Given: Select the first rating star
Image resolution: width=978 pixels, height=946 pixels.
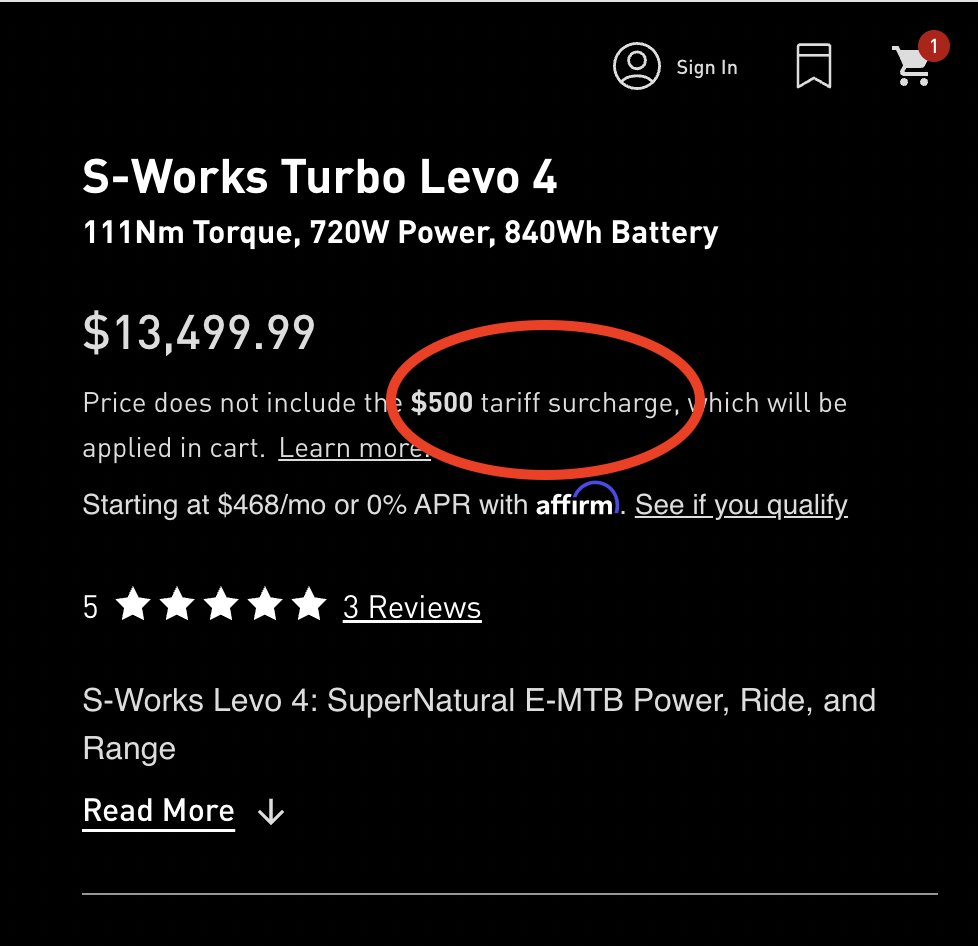Looking at the screenshot, I should (x=133, y=604).
